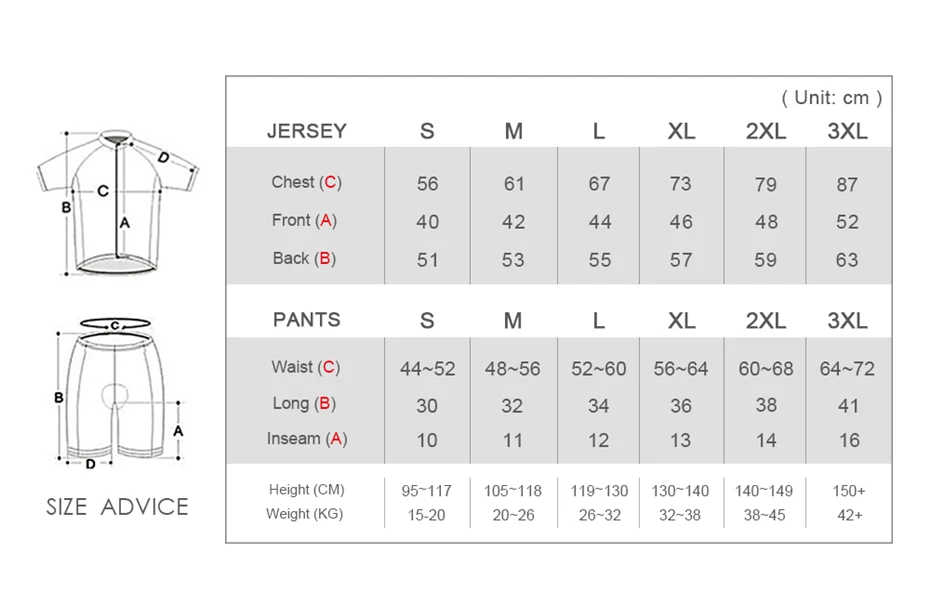Click the Height (CM) row label

click(306, 490)
